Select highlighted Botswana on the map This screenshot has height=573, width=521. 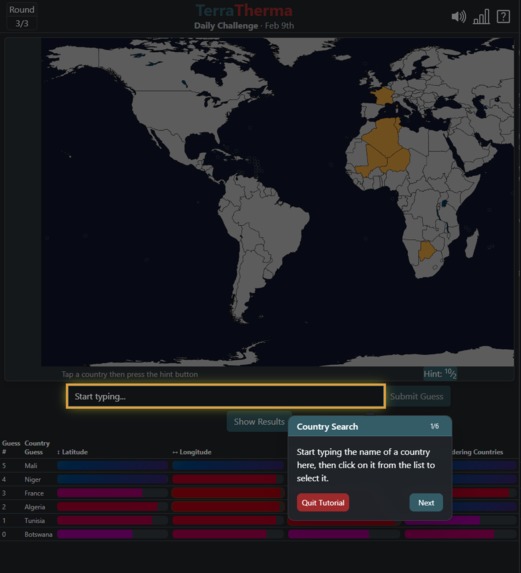pyautogui.click(x=426, y=251)
